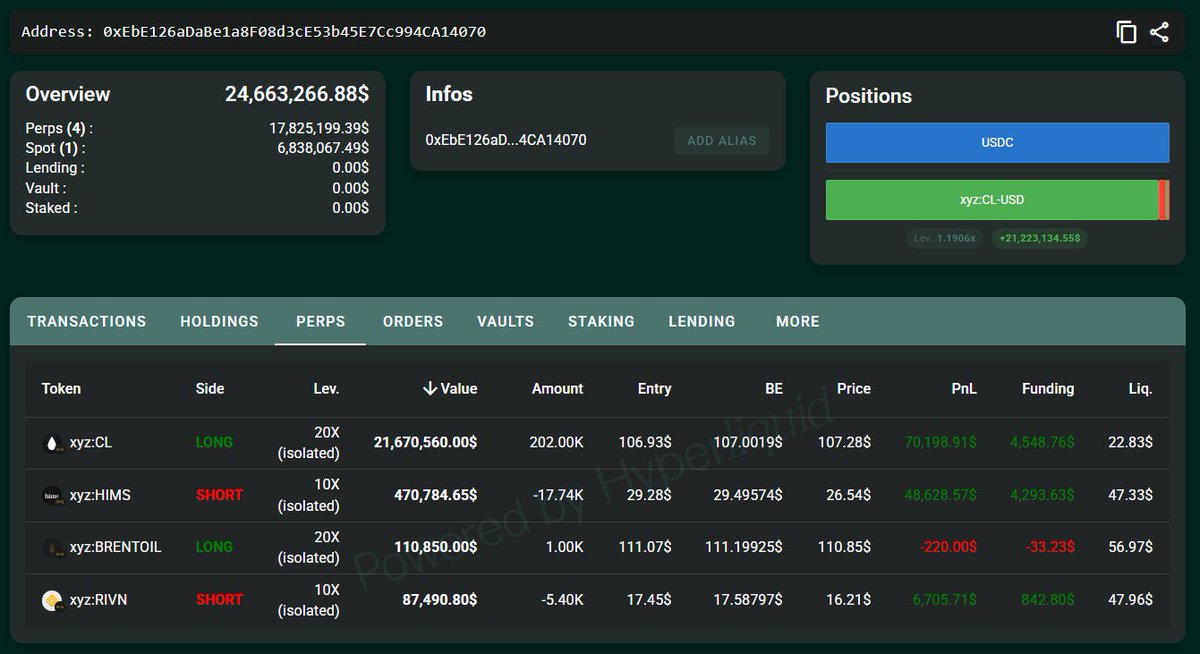Sort table by PnL column header

pos(964,389)
